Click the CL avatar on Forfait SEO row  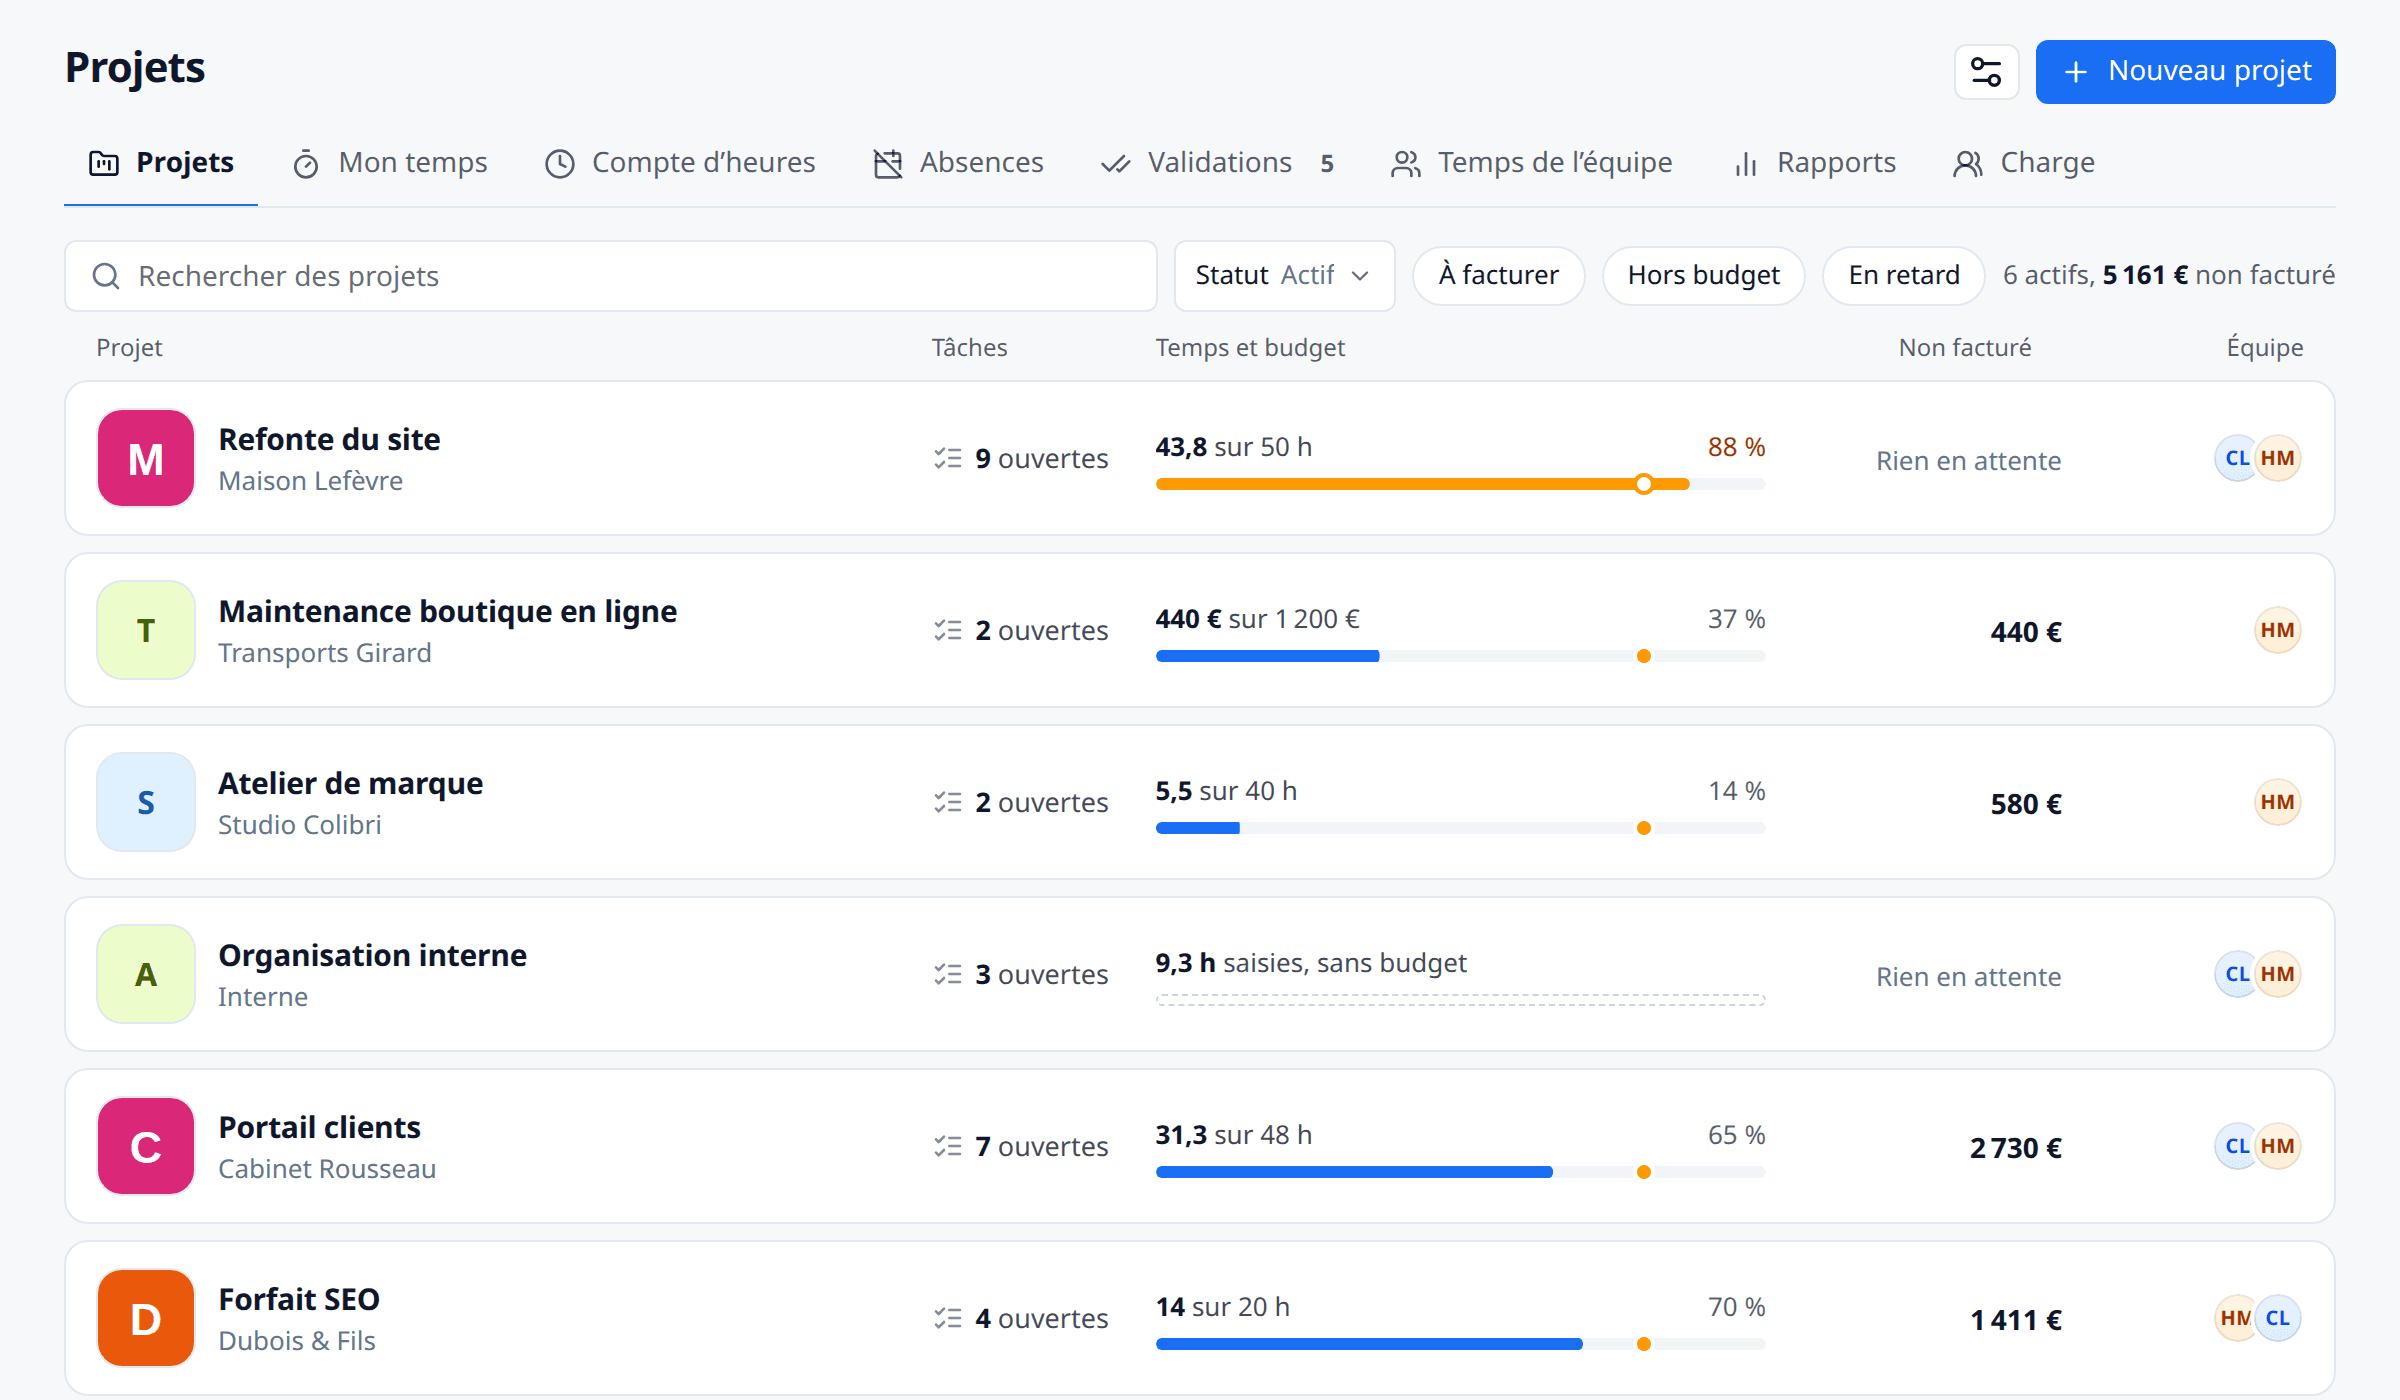pos(2278,1318)
